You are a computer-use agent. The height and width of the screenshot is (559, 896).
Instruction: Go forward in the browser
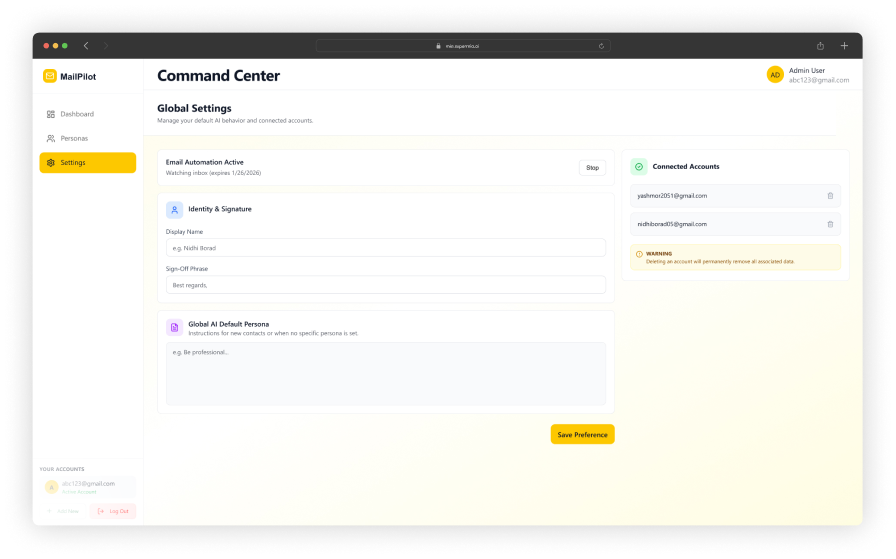106,46
